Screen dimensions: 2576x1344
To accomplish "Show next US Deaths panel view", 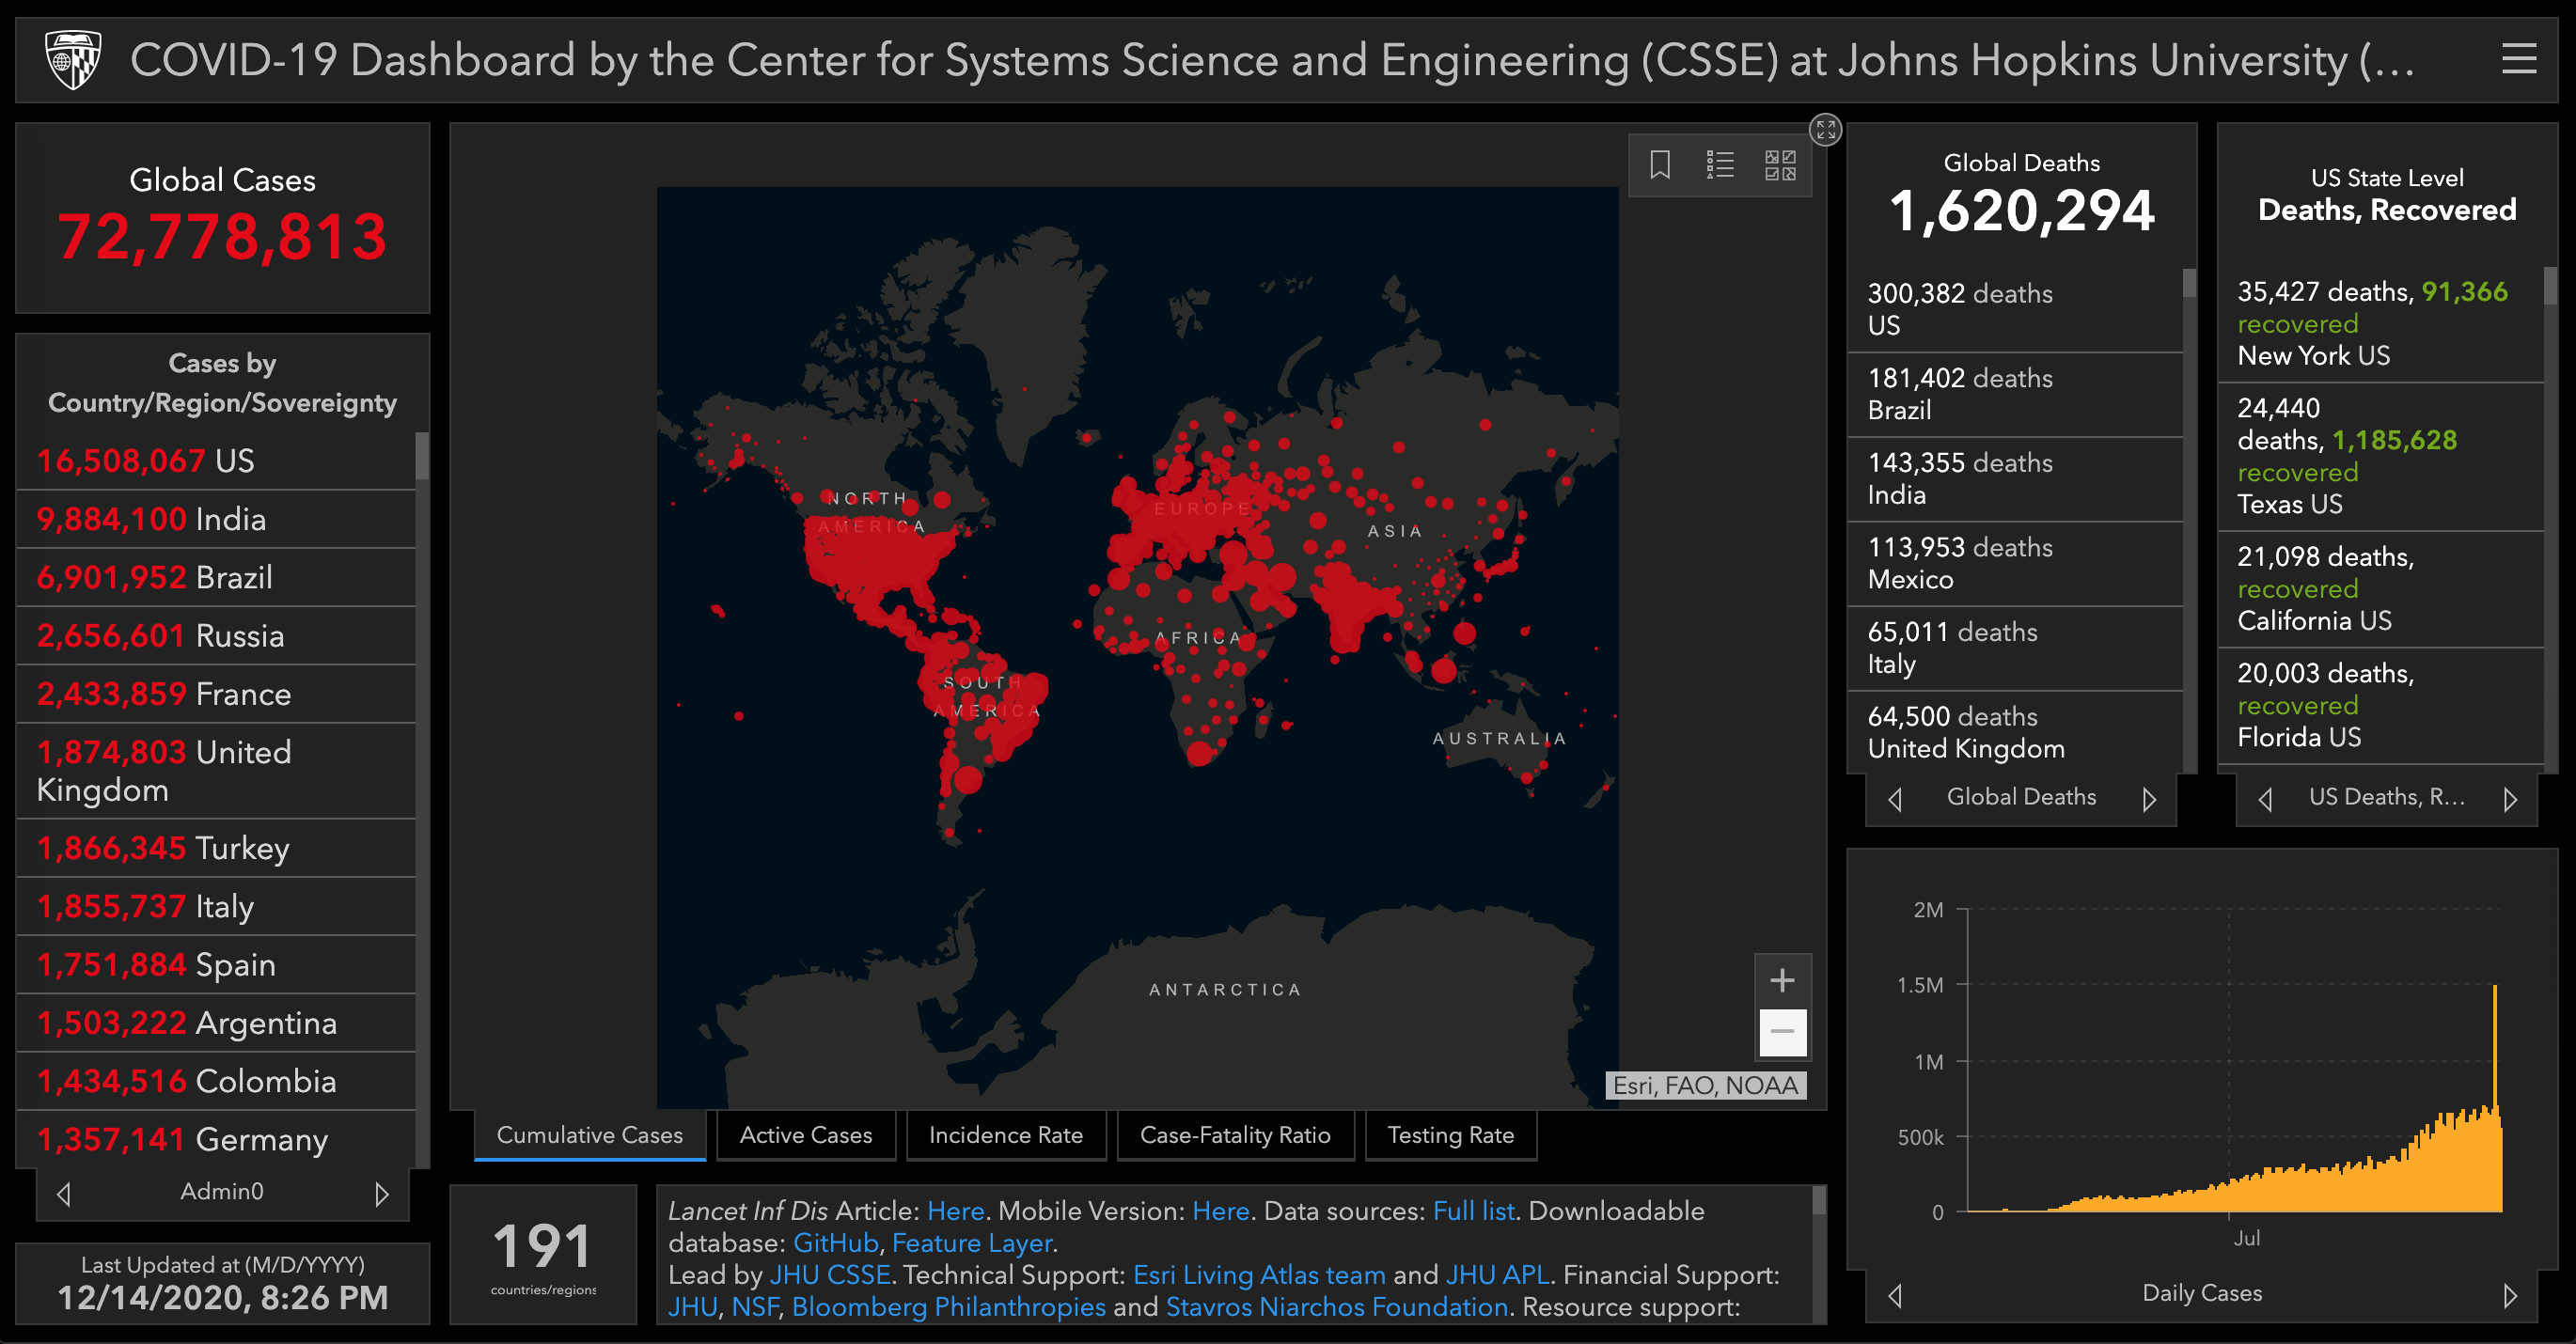I will tap(2510, 799).
